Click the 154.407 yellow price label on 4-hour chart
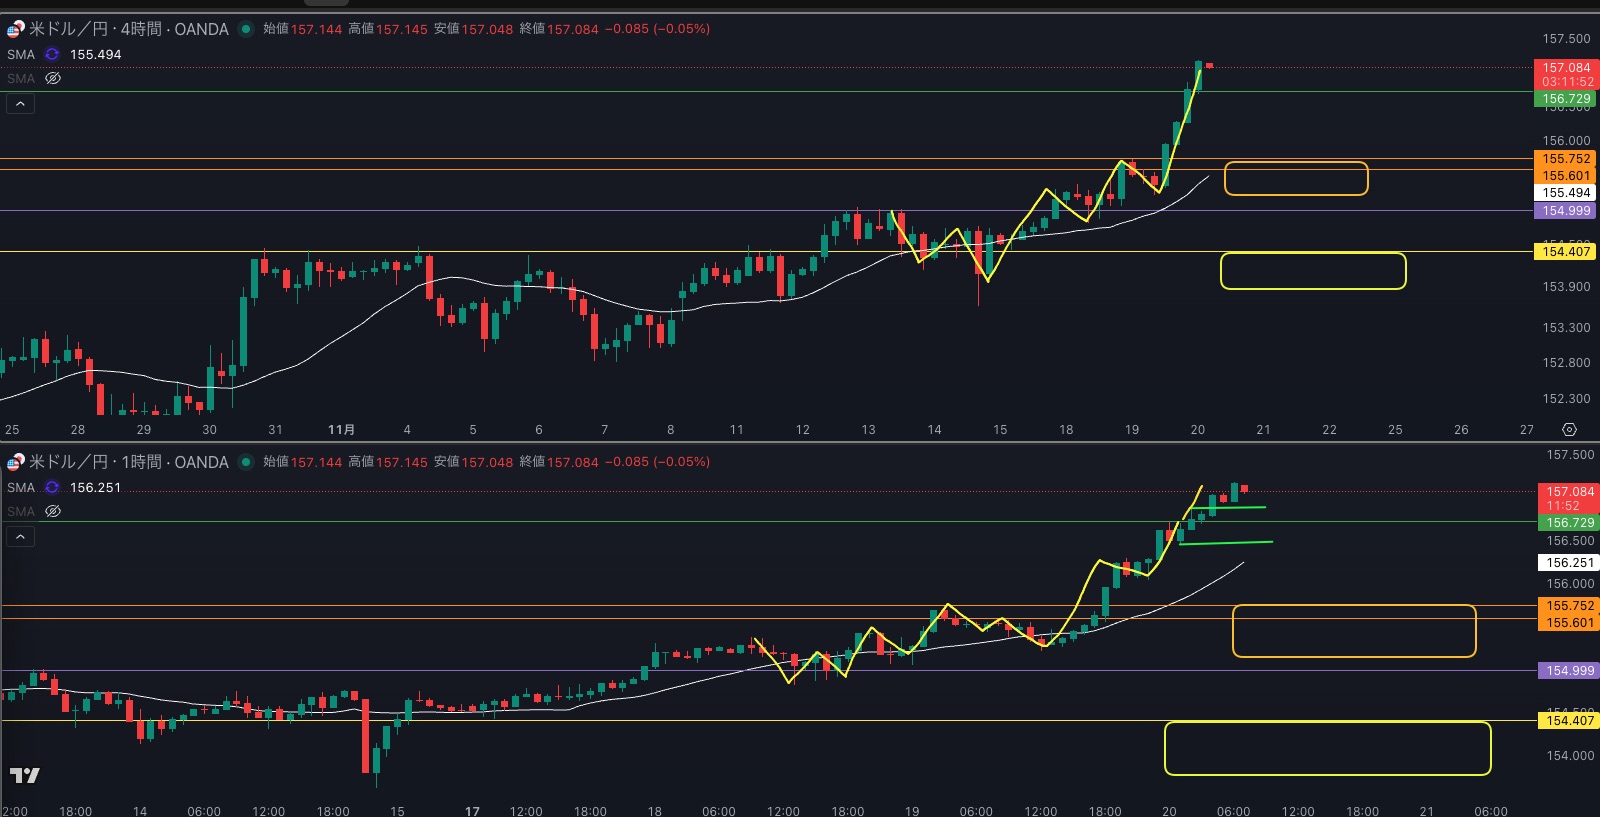The width and height of the screenshot is (1600, 817). pyautogui.click(x=1565, y=252)
